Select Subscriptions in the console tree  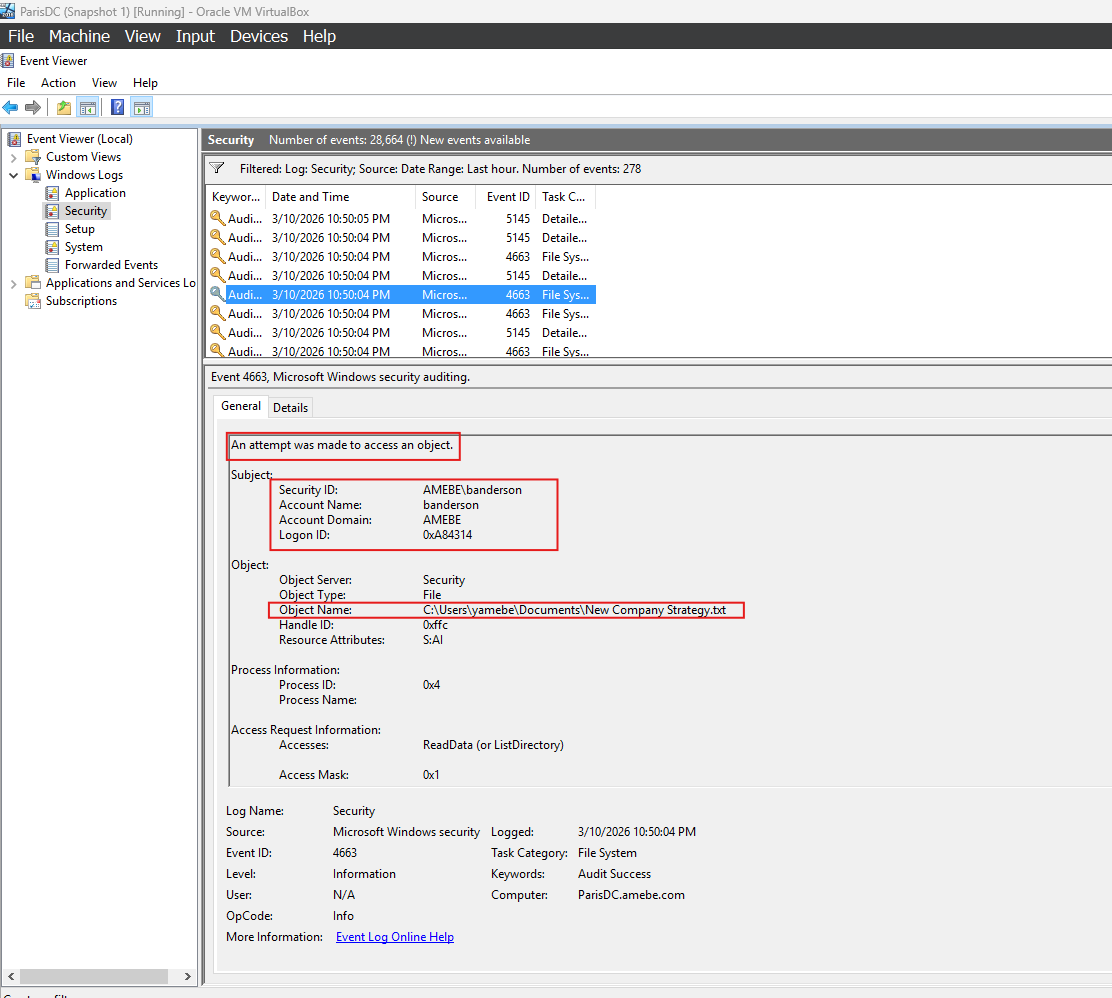82,301
